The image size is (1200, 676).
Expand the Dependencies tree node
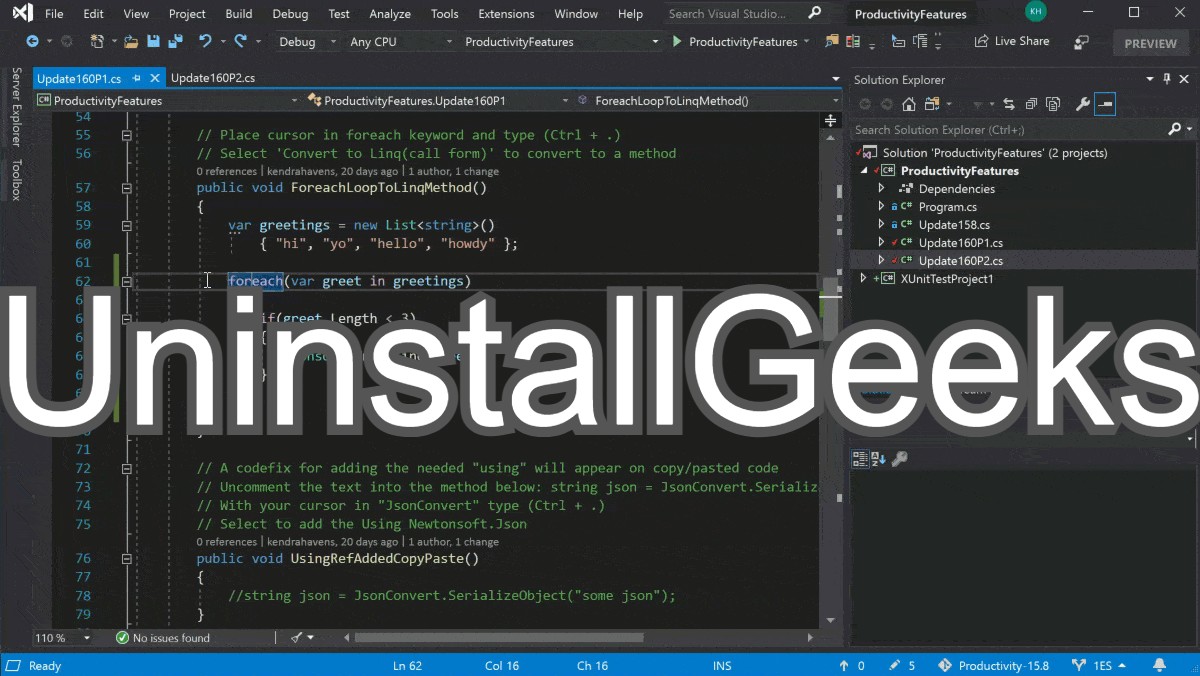(881, 188)
